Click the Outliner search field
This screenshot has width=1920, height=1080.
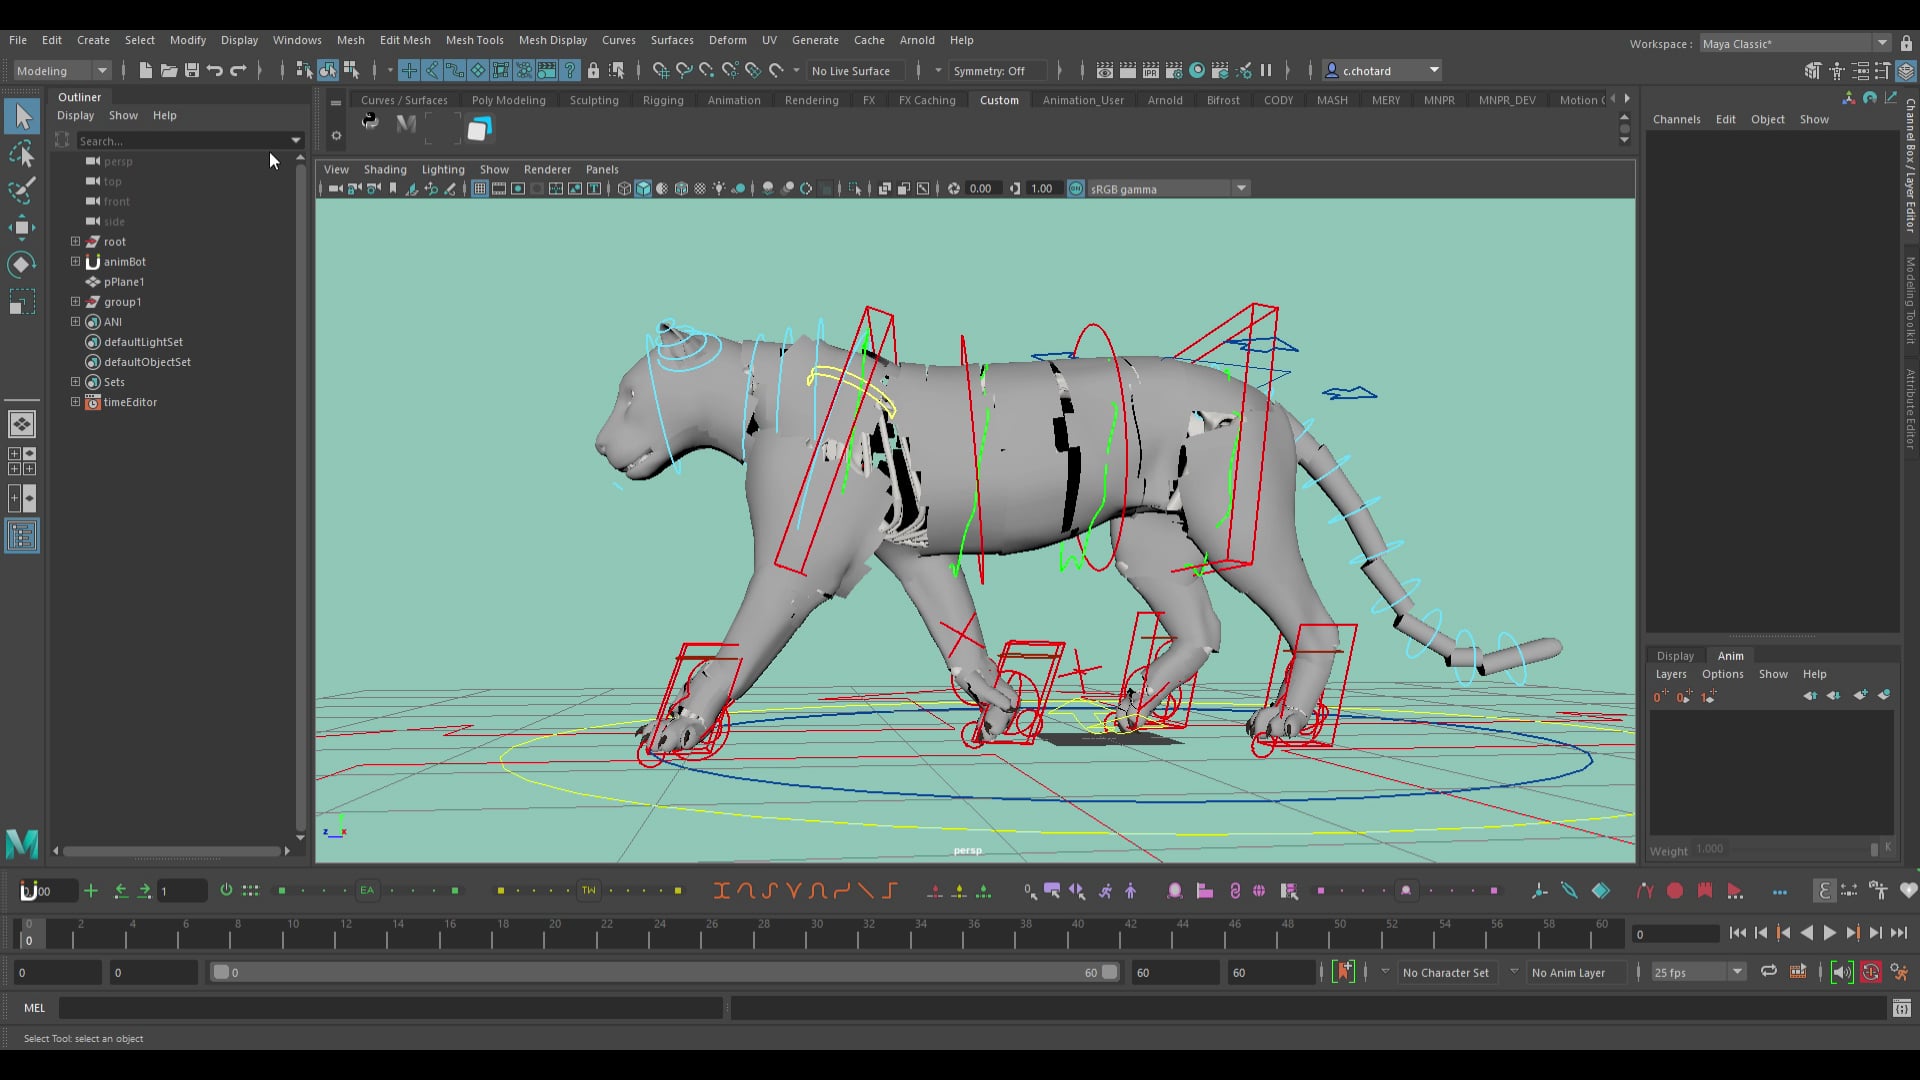[188, 140]
